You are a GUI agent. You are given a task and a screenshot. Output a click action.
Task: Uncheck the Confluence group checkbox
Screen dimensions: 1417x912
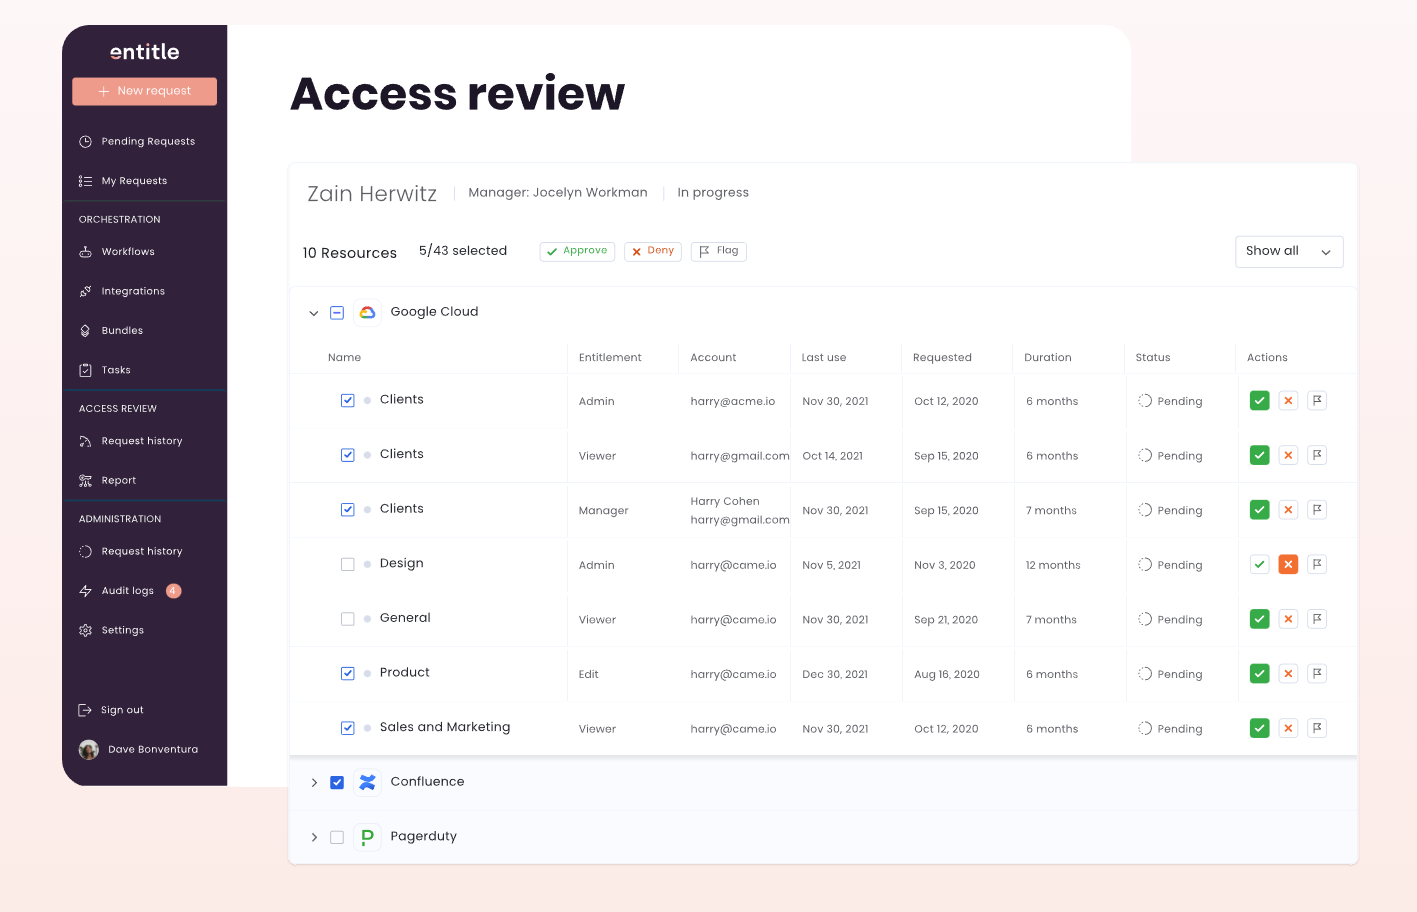337,783
